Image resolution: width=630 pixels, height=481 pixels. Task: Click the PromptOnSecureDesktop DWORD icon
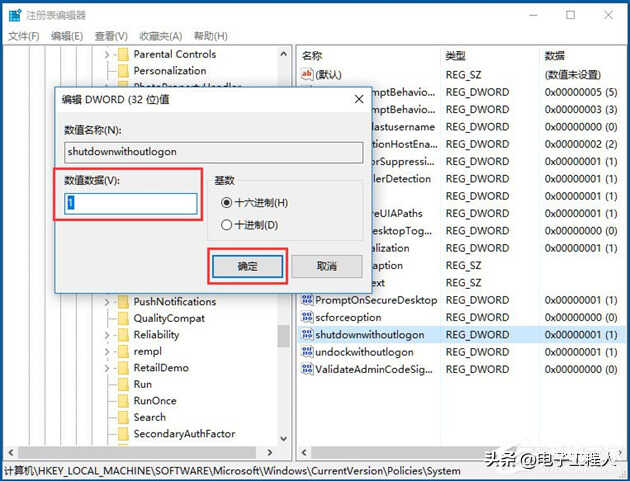click(307, 300)
